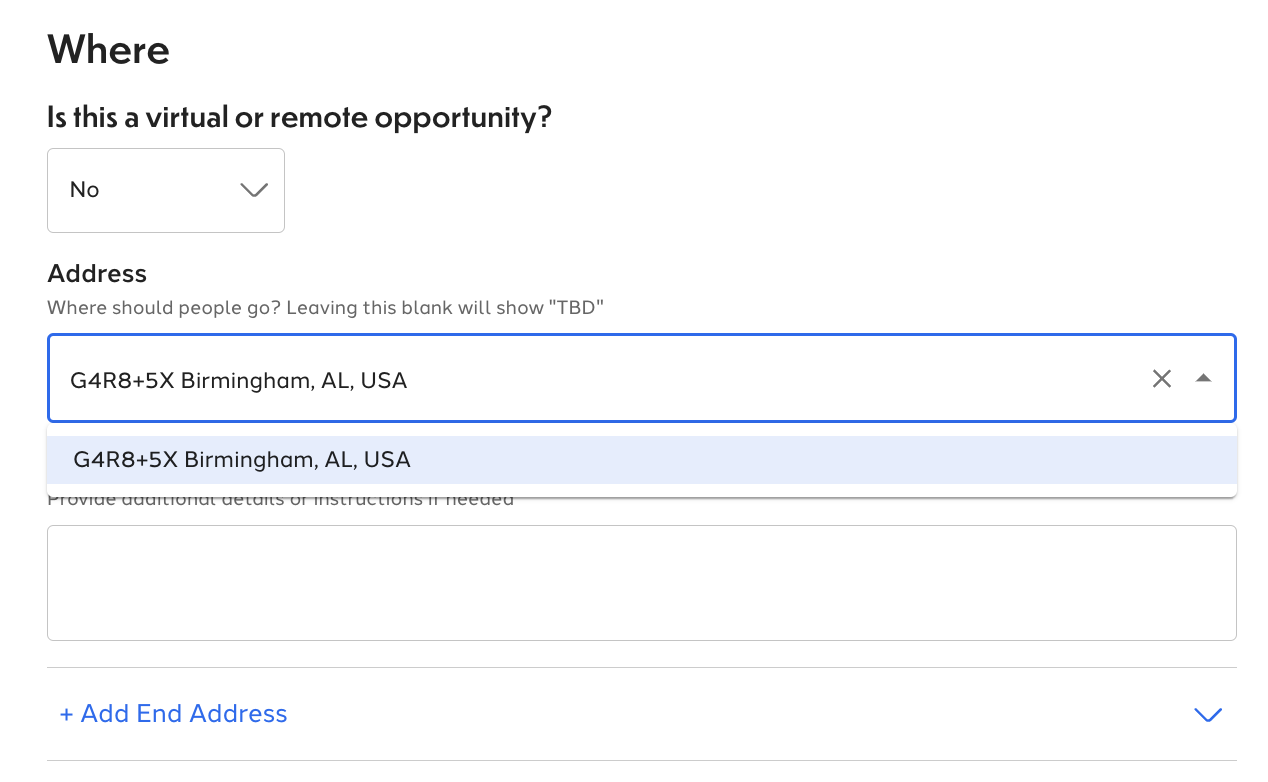
Task: Click the "Where should people go?" helper text
Action: pyautogui.click(x=164, y=307)
